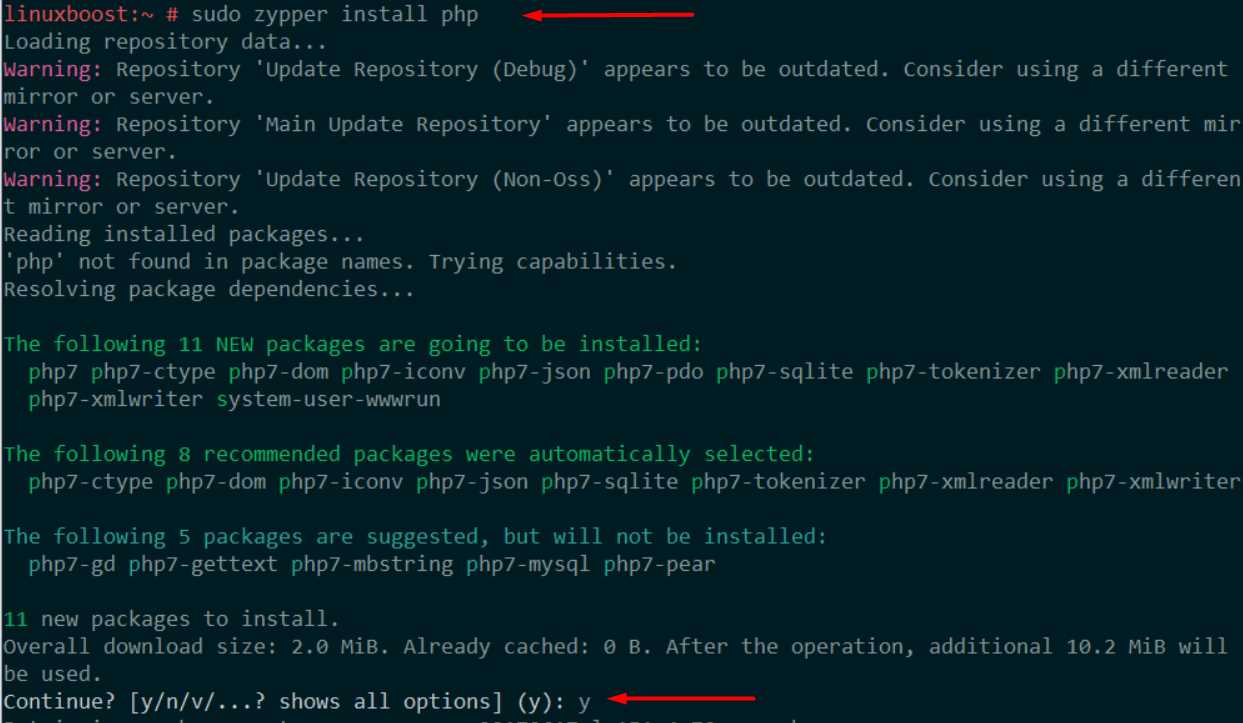Click the 'sudo zypper install php' command text
Screen dimensions: 1243x723
point(334,15)
